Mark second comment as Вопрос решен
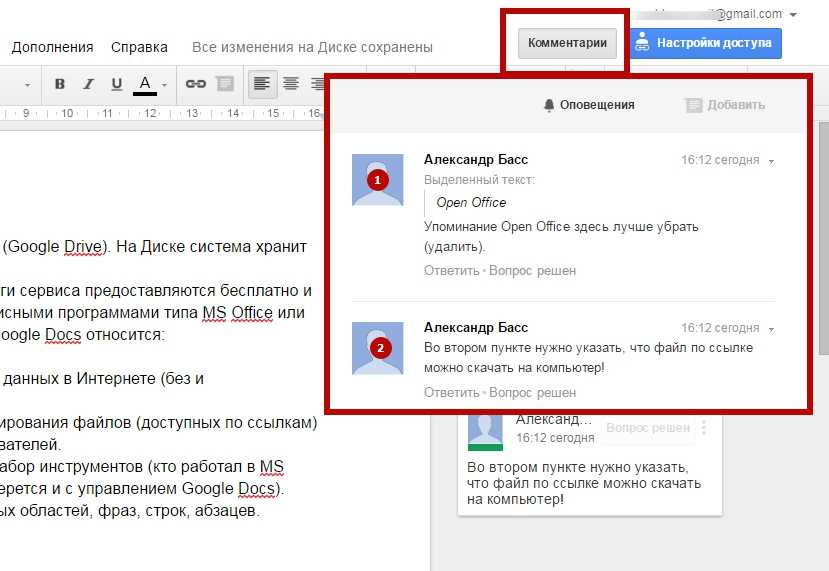The width and height of the screenshot is (829, 571). 532,393
